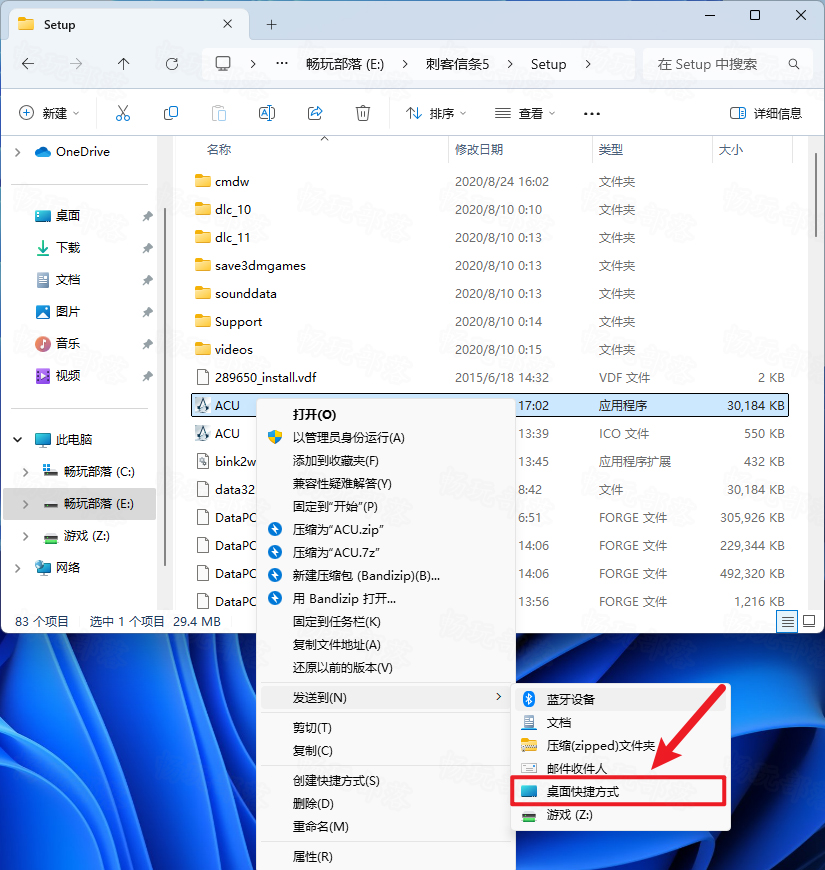Open a new tab with plus button
Image resolution: width=825 pixels, height=870 pixels.
click(271, 24)
